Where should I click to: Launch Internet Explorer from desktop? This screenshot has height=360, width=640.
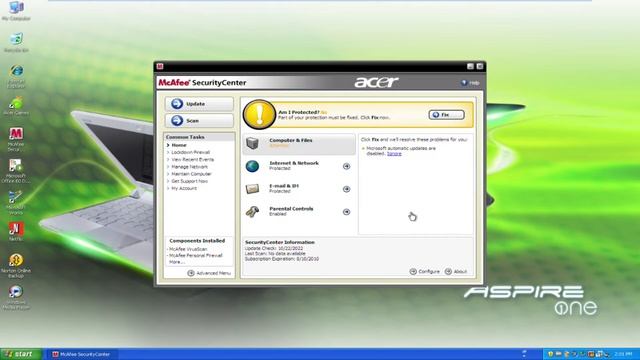coord(16,76)
